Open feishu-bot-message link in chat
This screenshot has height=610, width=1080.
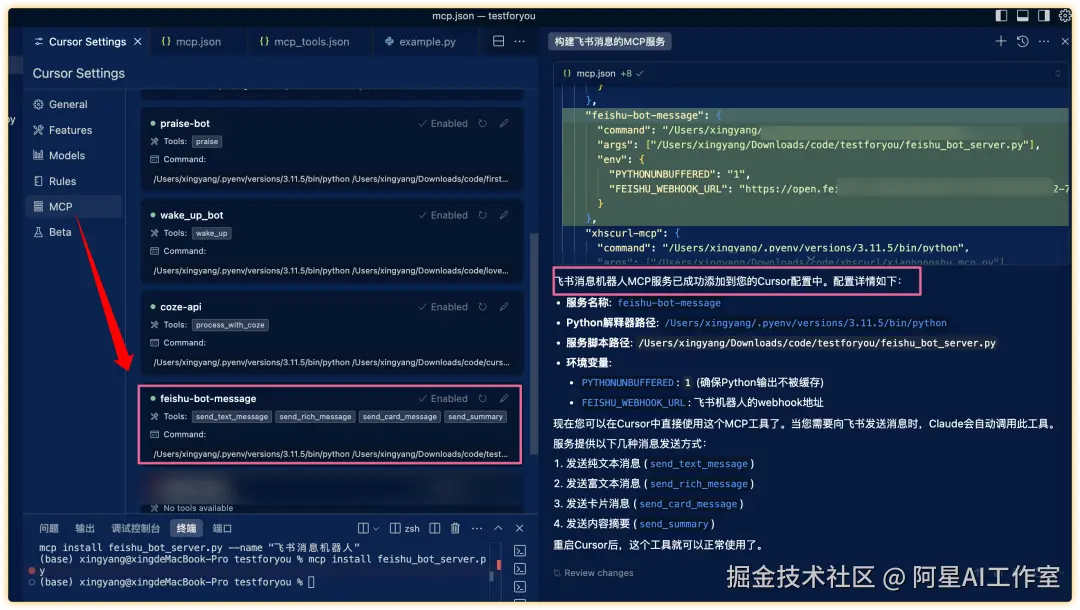pyautogui.click(x=669, y=302)
